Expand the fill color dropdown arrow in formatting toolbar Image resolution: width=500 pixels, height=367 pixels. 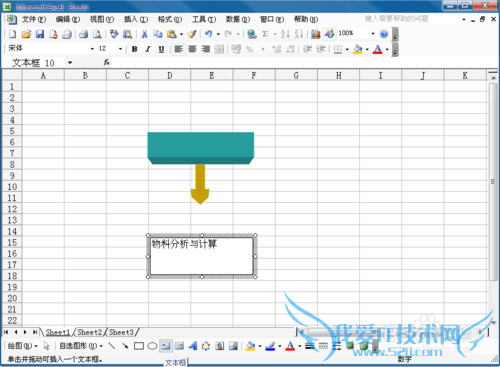(367, 49)
